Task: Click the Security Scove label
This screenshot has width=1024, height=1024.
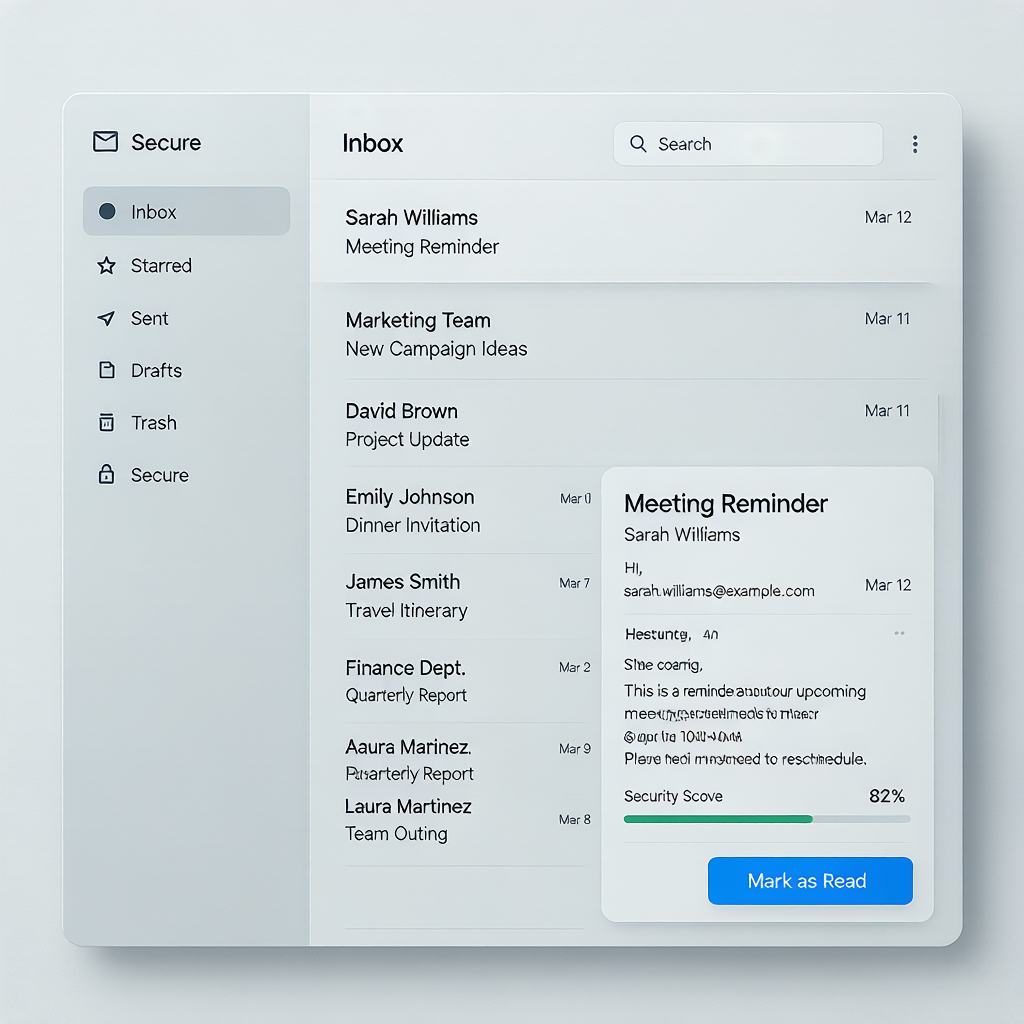Action: pyautogui.click(x=673, y=796)
